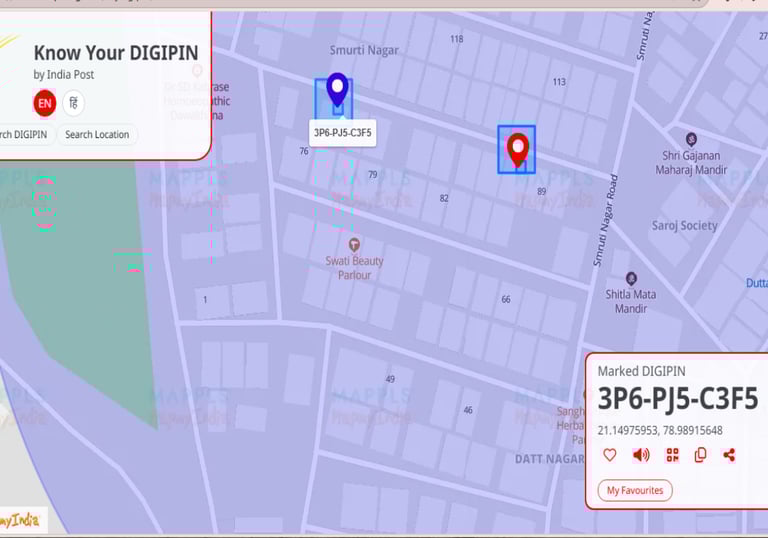Click house number 113 on the map
This screenshot has width=768, height=538.
pos(559,82)
